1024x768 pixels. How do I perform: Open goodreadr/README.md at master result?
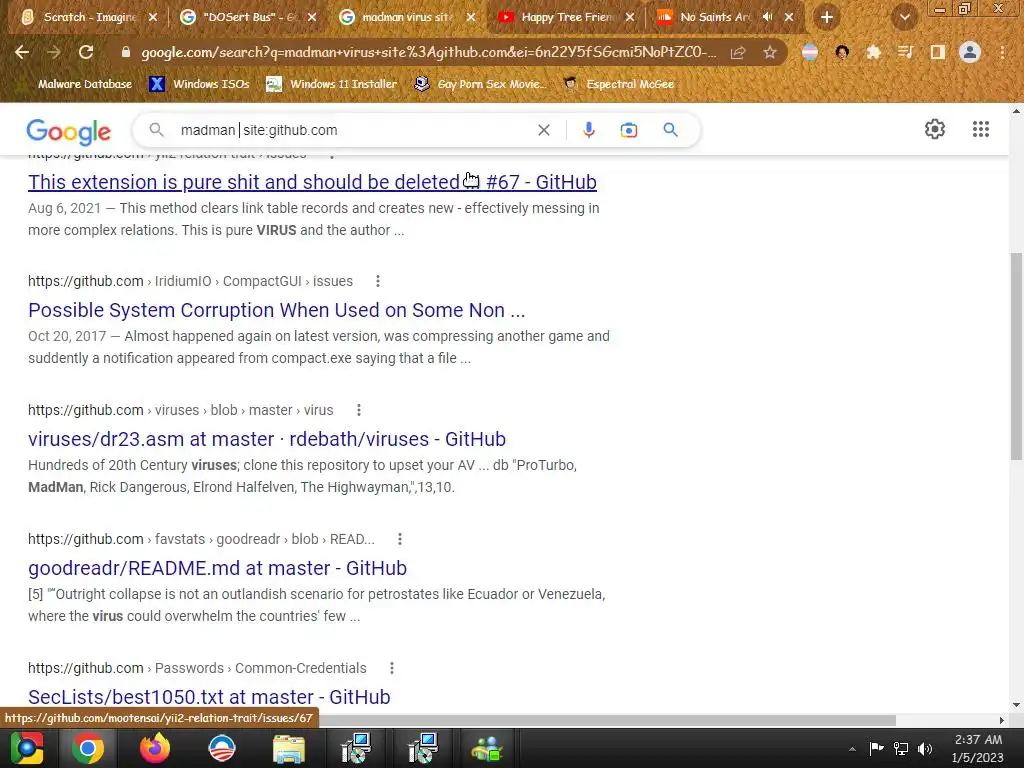[x=217, y=568]
